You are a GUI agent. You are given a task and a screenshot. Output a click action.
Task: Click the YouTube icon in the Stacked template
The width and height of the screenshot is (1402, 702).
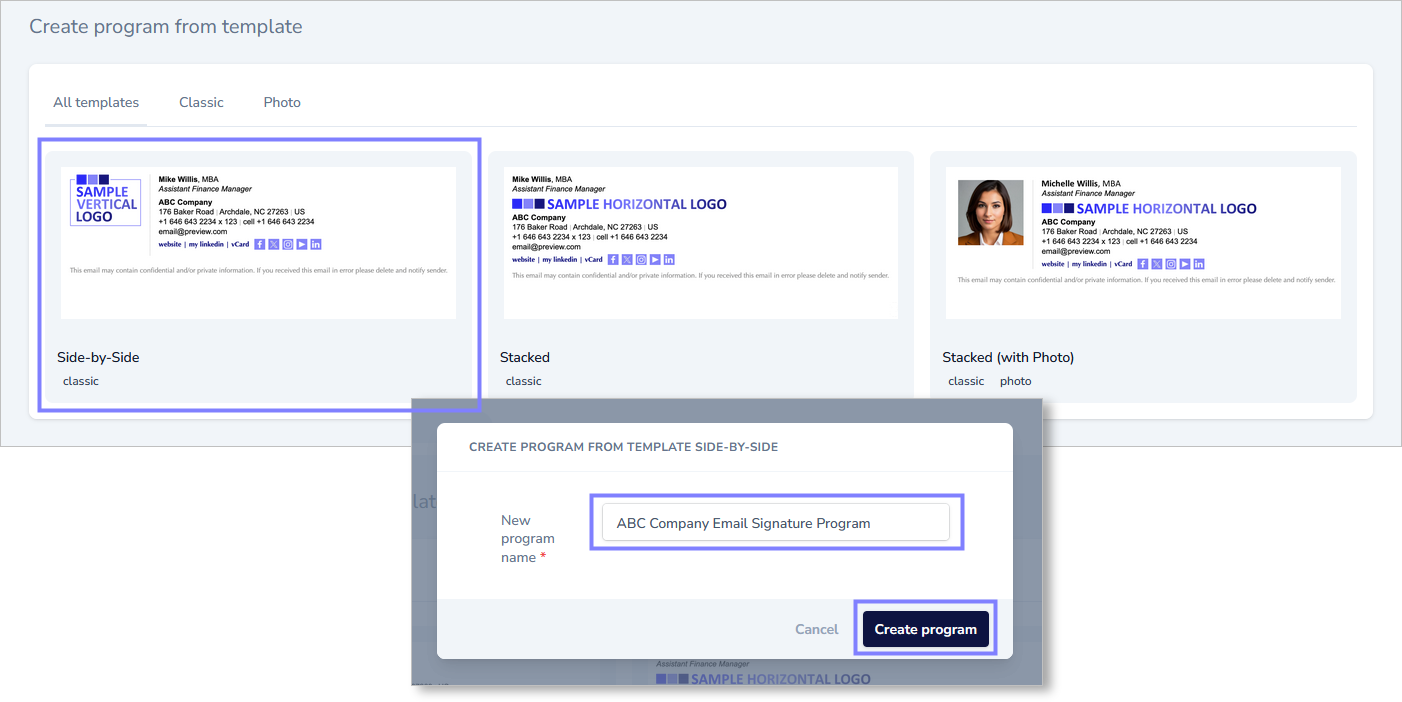pyautogui.click(x=655, y=259)
